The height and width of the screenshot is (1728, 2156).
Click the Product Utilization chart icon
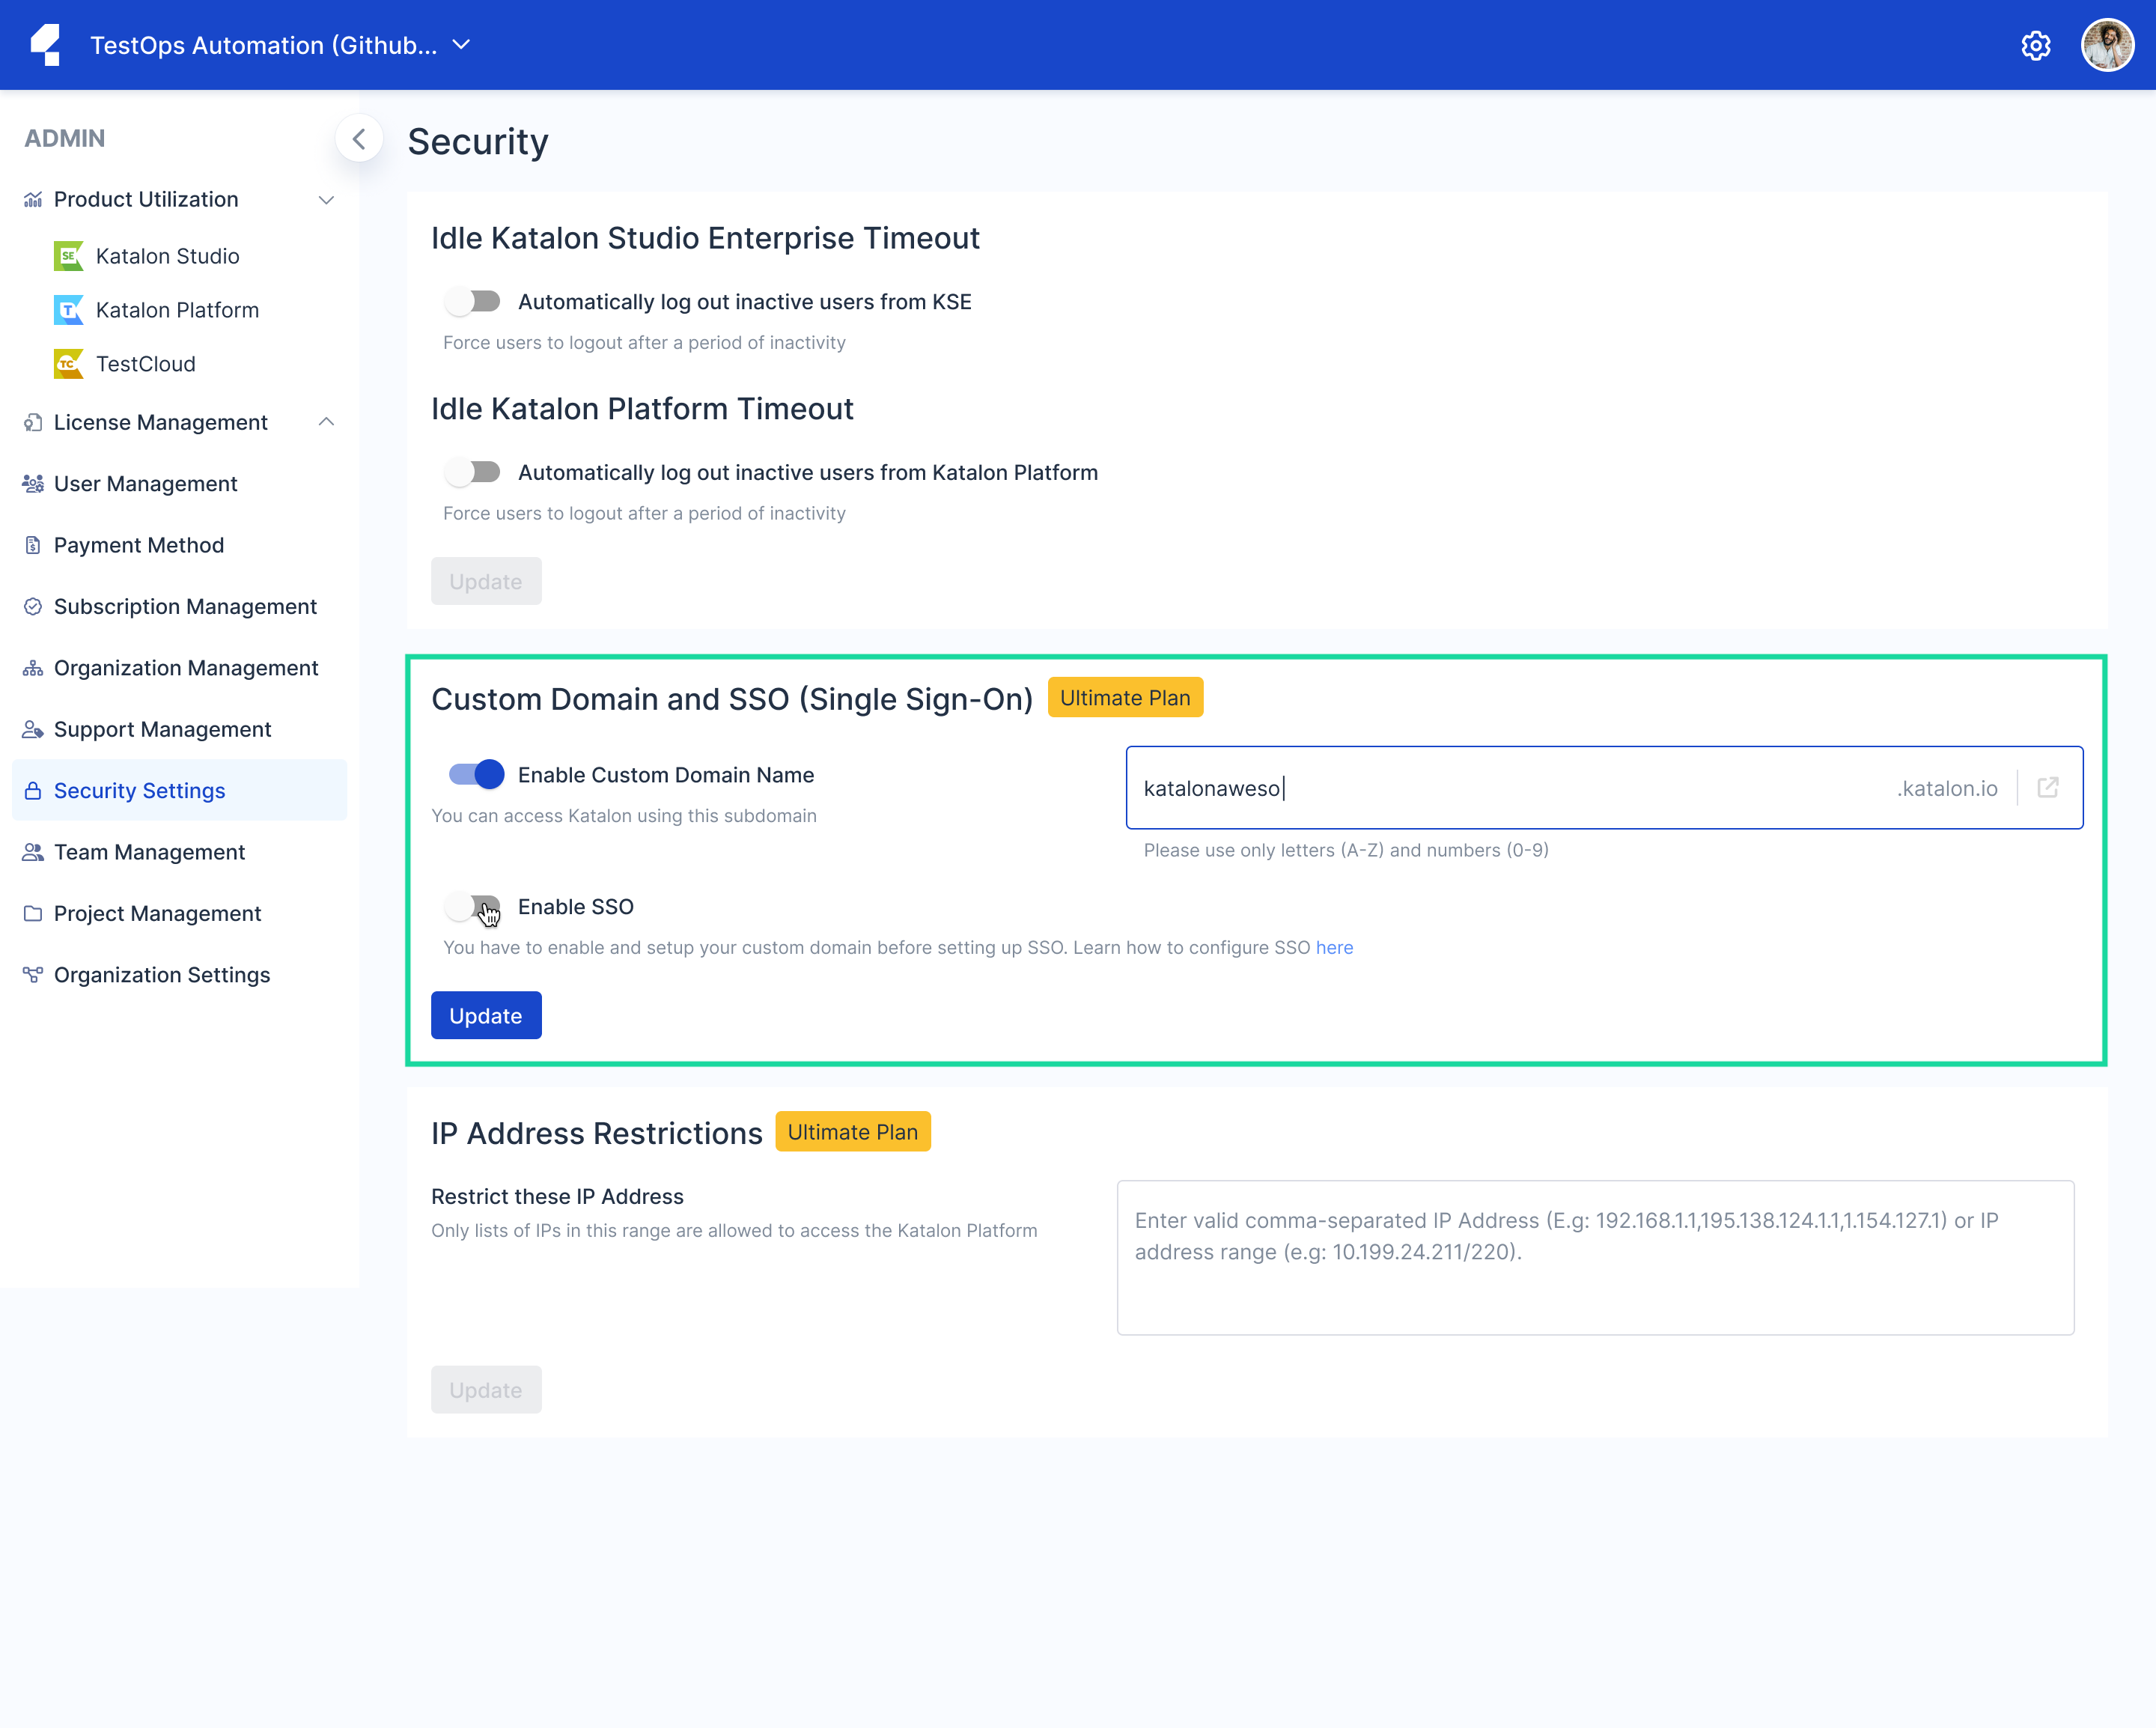33,200
